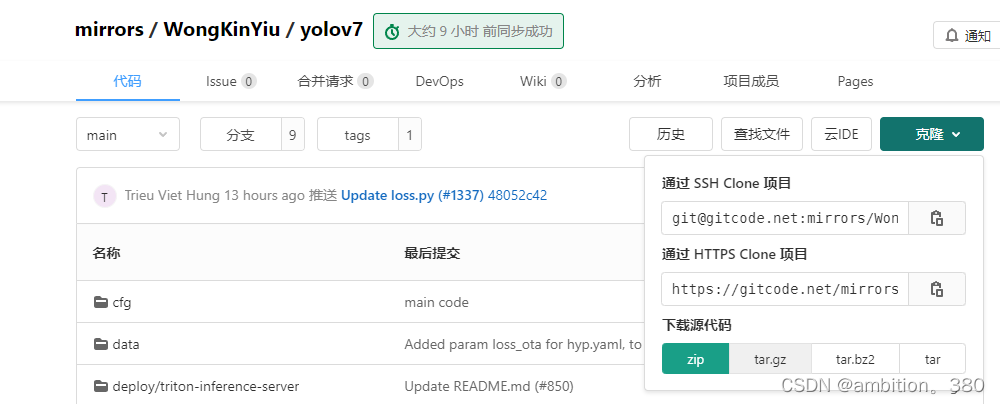The height and width of the screenshot is (404, 1000).
Task: Copy the HTTPS clone URL
Action: (x=936, y=289)
